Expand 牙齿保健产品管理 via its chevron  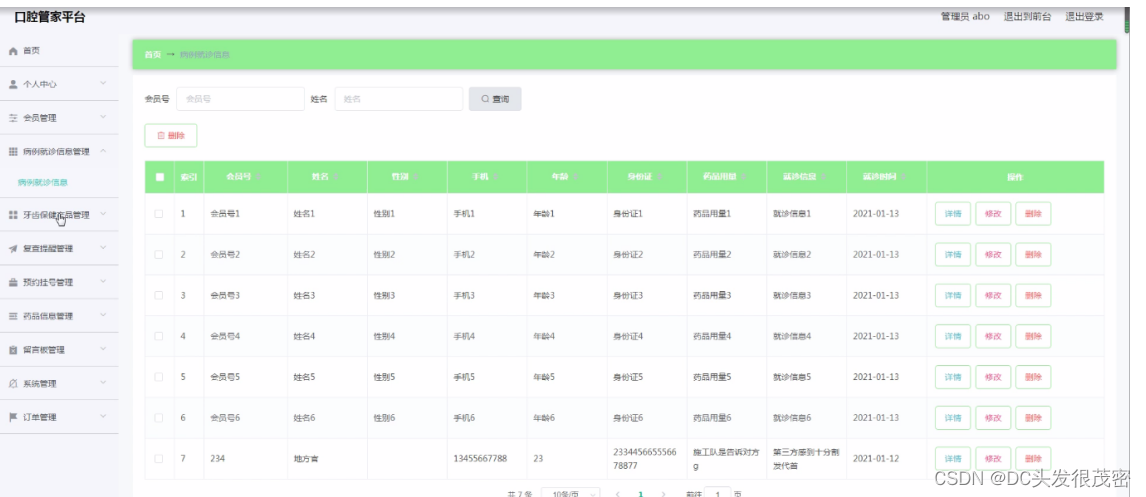103,215
